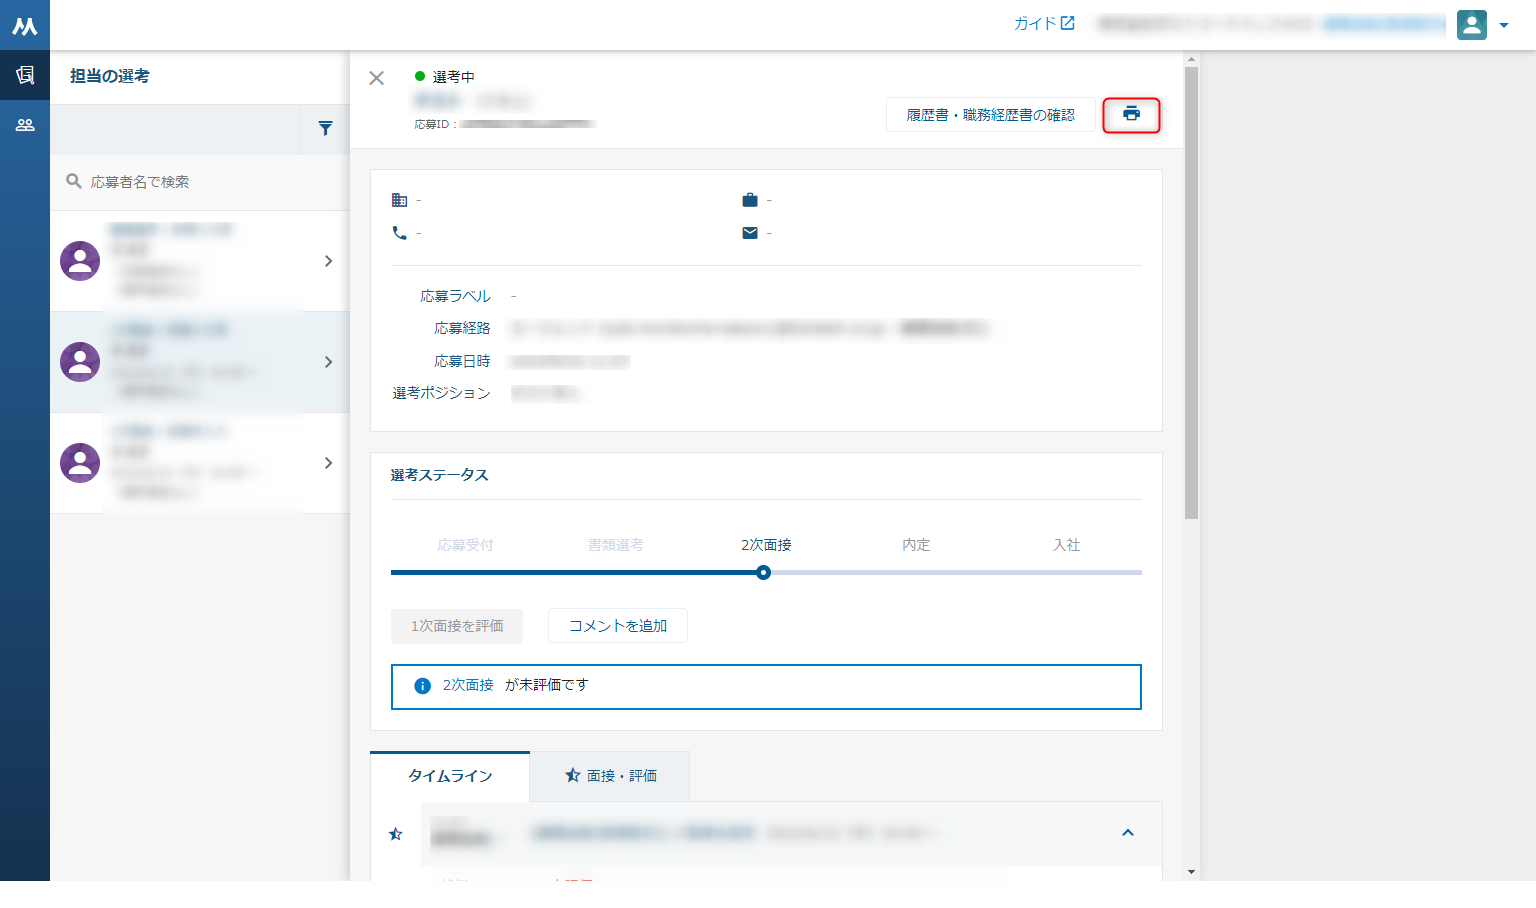Click the 応募経路 field label

(462, 328)
